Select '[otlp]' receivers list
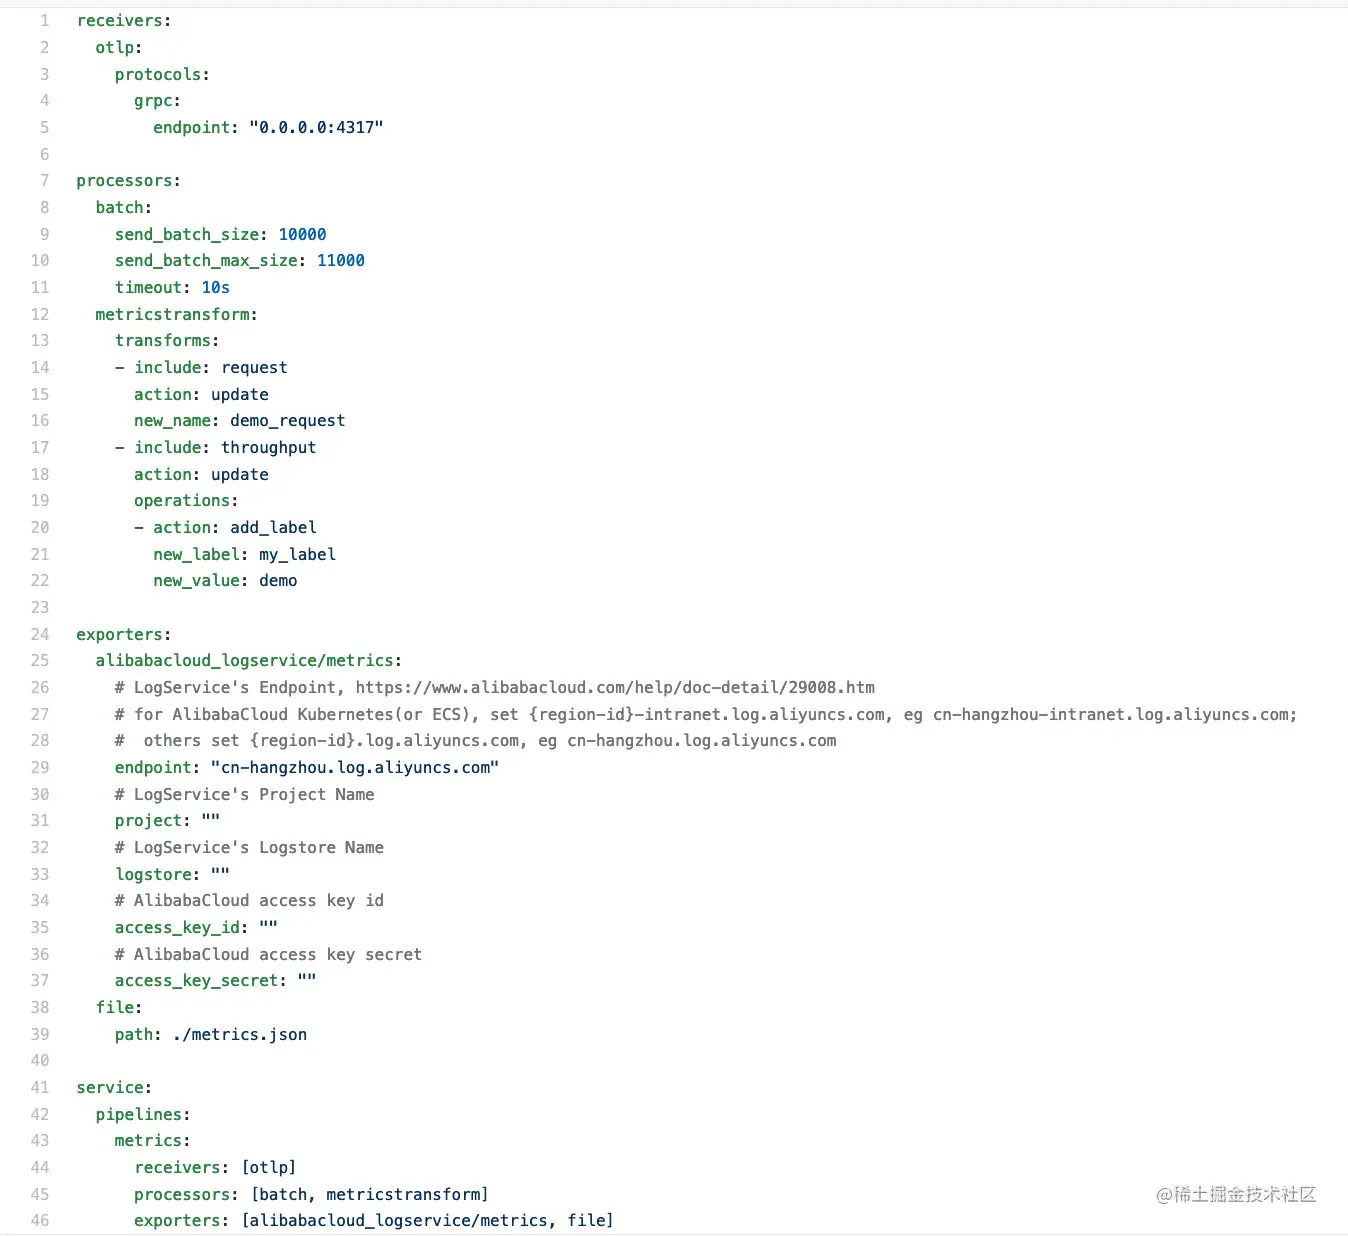1348x1236 pixels. pyautogui.click(x=269, y=1167)
